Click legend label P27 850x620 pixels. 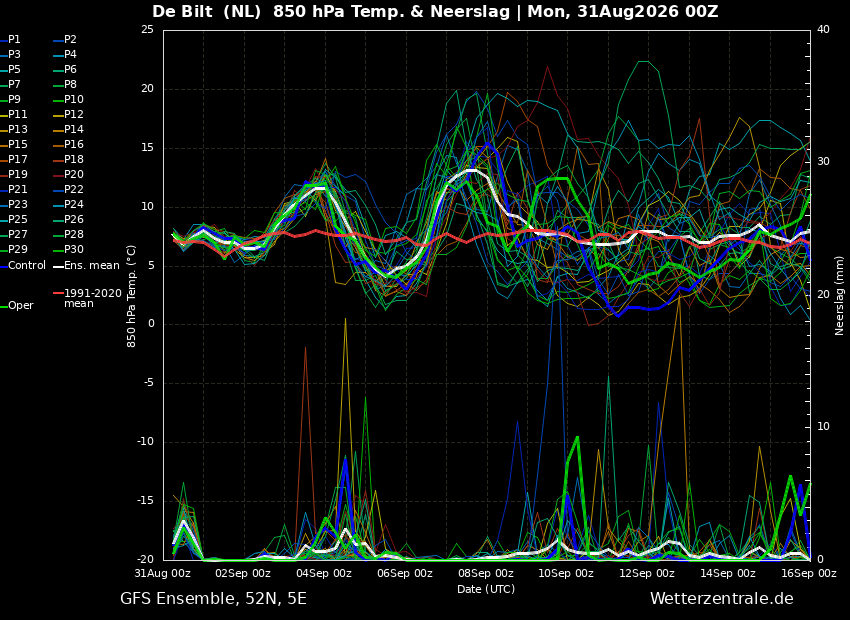(17, 235)
